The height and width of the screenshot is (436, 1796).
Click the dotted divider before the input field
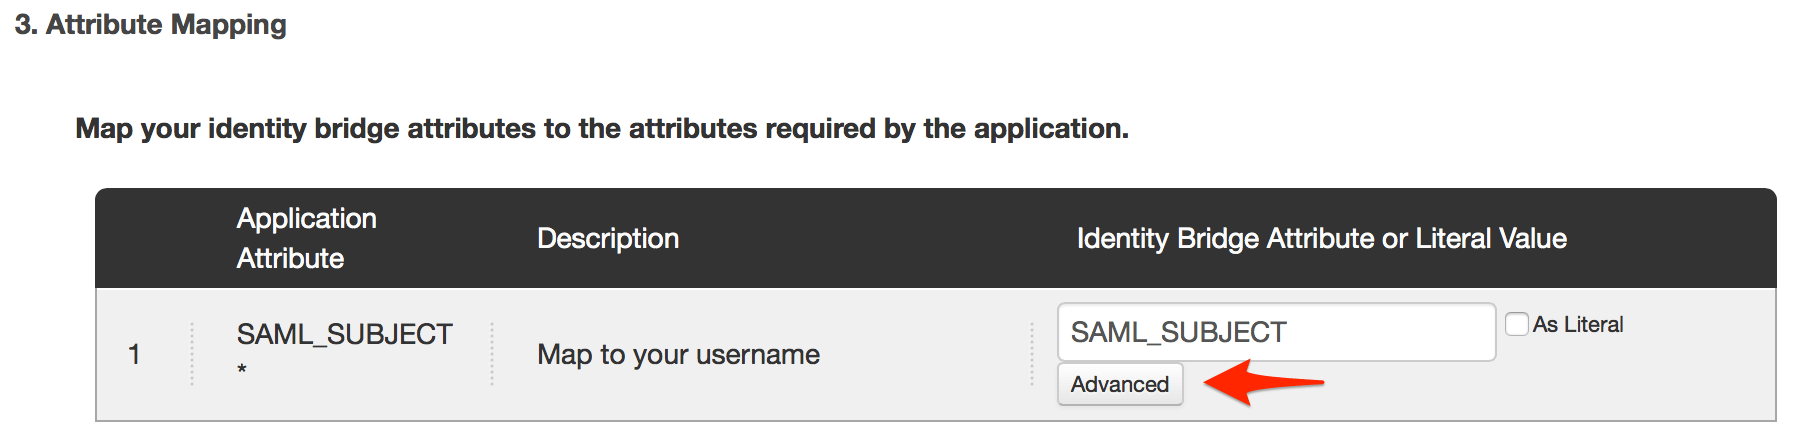(1032, 354)
